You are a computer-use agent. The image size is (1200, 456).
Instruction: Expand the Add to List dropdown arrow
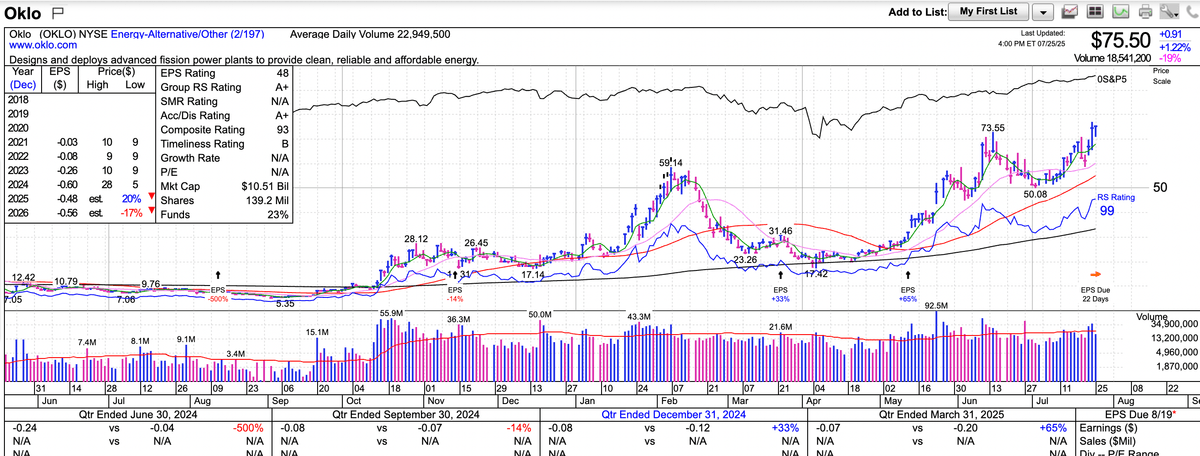pyautogui.click(x=1043, y=12)
